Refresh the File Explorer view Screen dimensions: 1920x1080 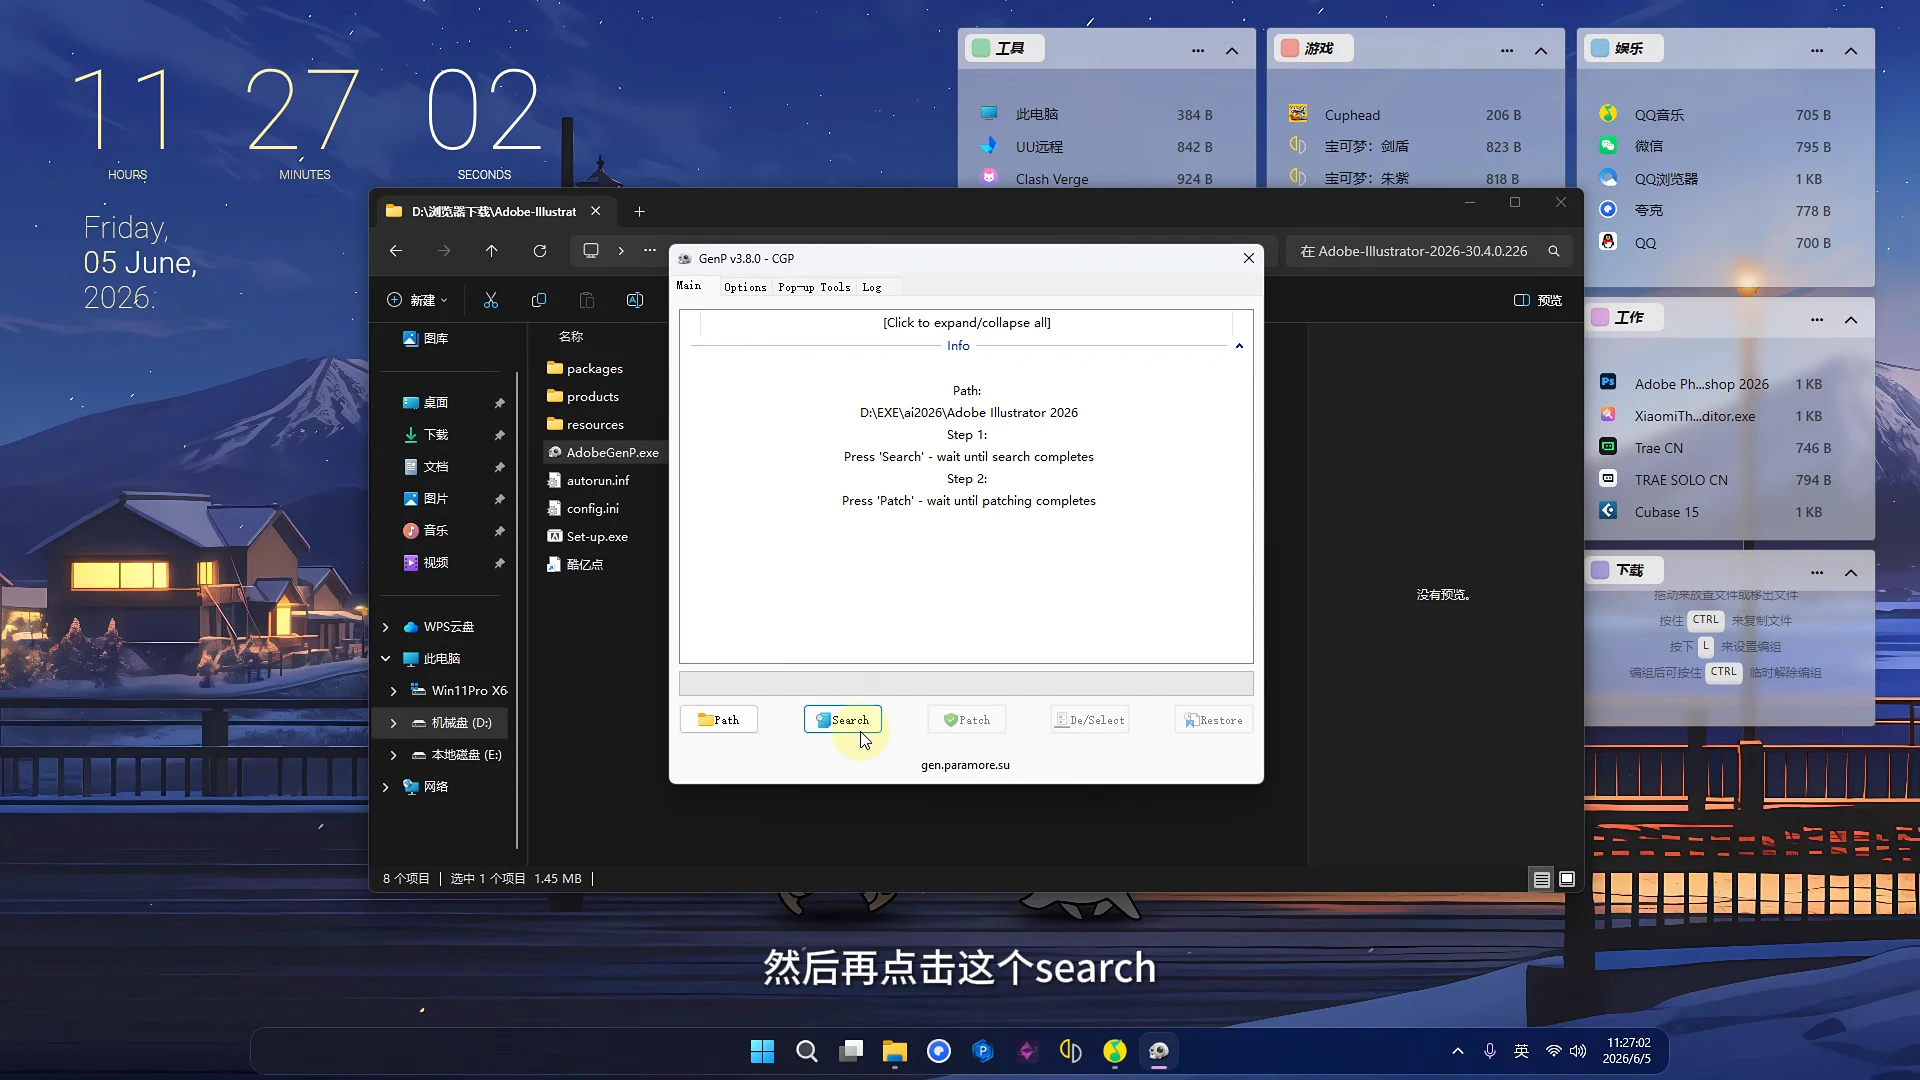tap(540, 251)
